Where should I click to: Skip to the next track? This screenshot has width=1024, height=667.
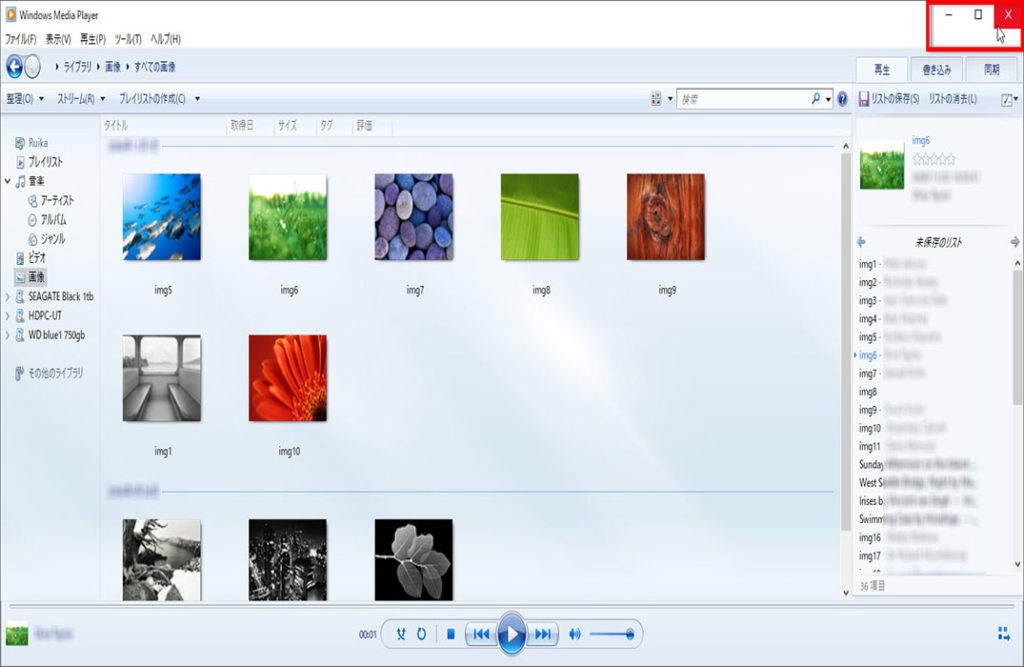pos(543,634)
